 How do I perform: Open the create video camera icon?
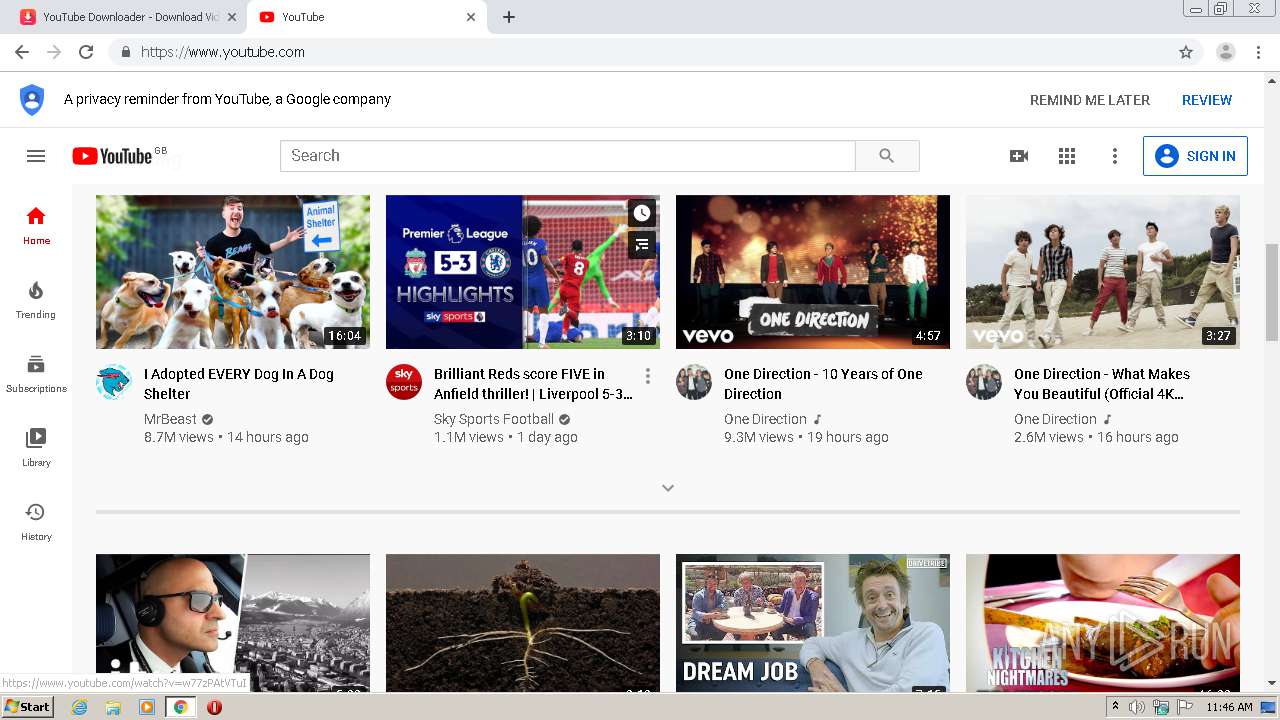point(1019,156)
